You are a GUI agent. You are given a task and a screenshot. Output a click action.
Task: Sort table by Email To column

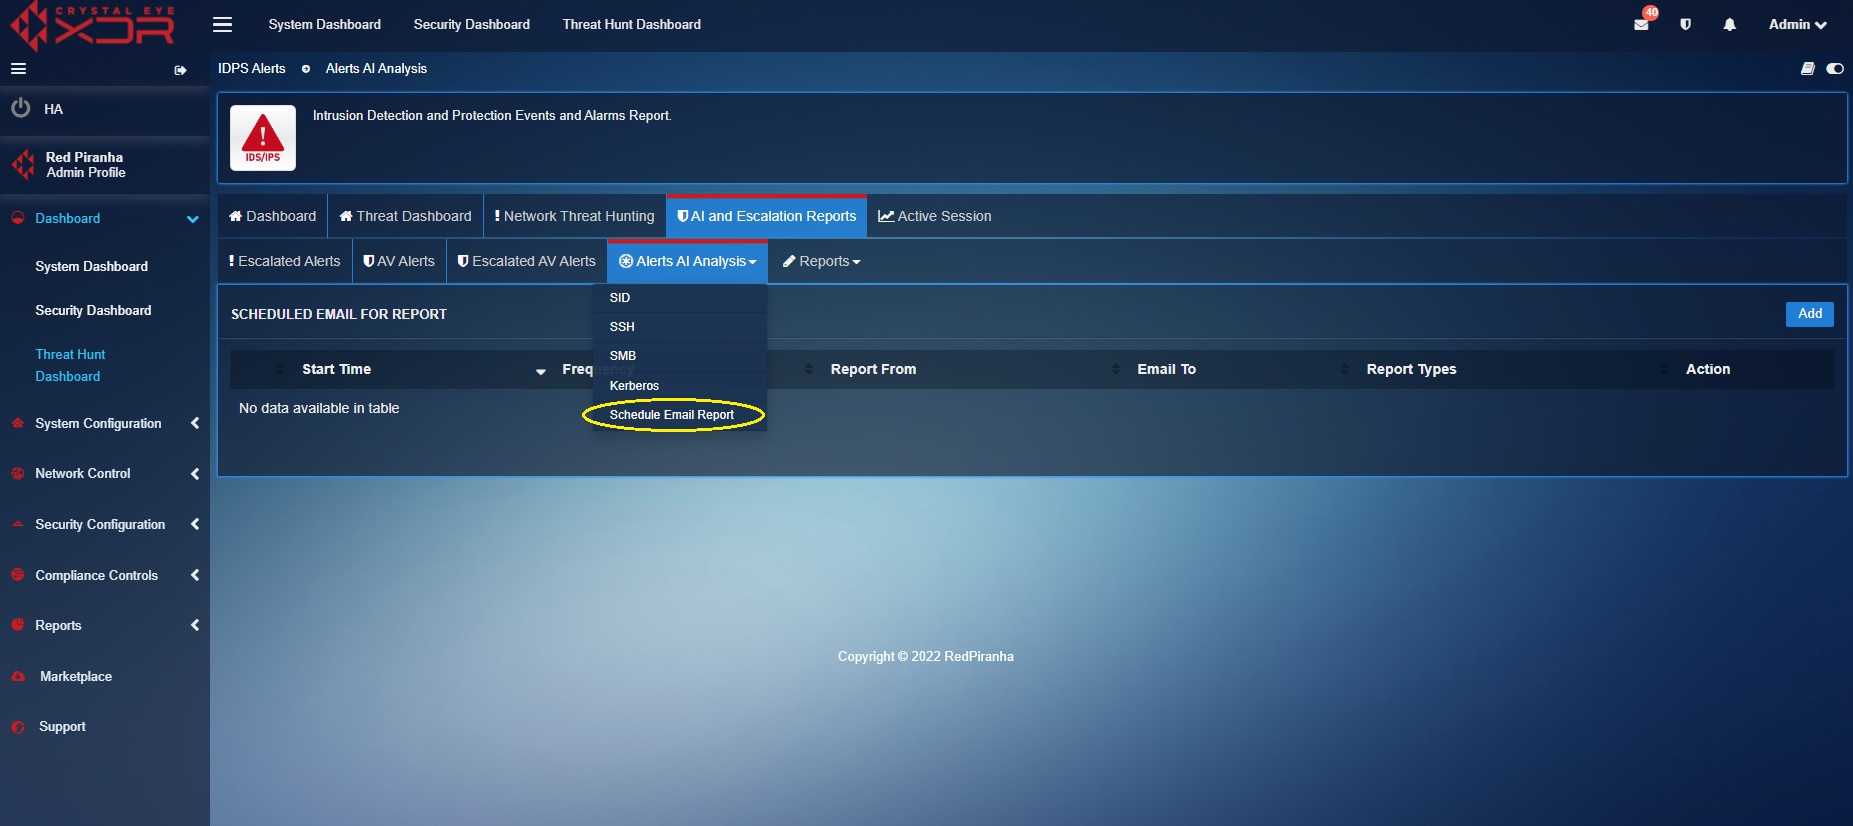pyautogui.click(x=1166, y=369)
